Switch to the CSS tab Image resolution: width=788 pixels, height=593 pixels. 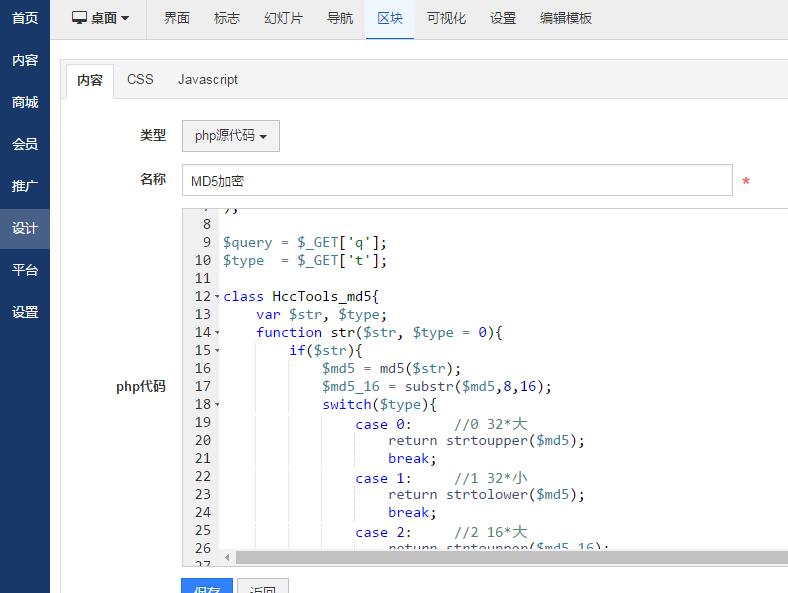coord(140,79)
